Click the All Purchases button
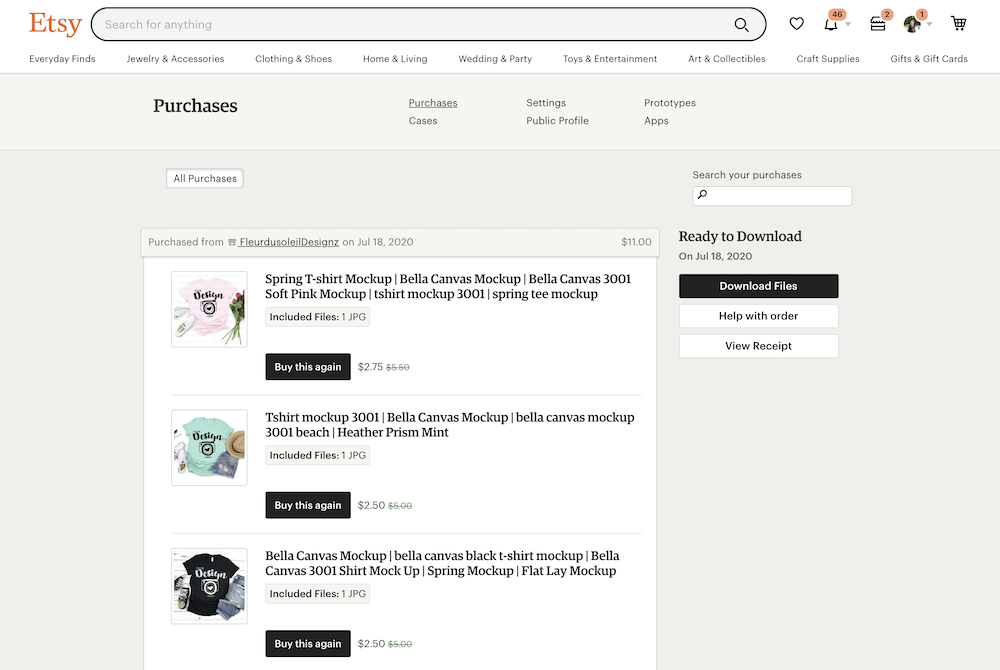 coord(205,178)
